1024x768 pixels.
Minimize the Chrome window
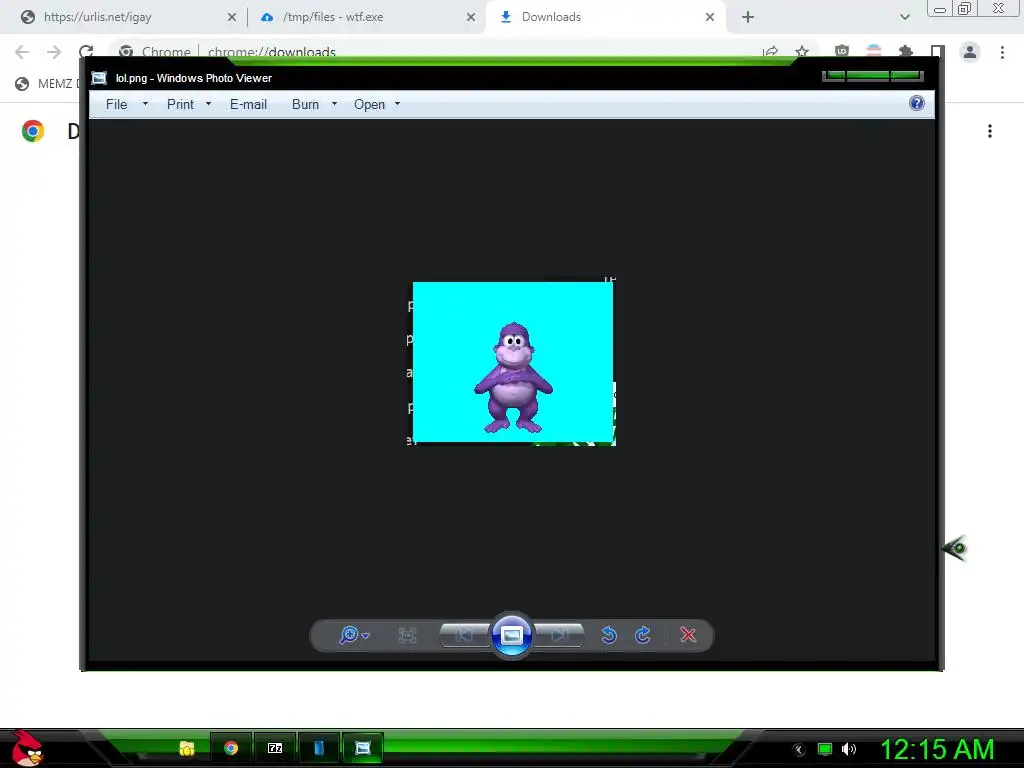coord(940,9)
